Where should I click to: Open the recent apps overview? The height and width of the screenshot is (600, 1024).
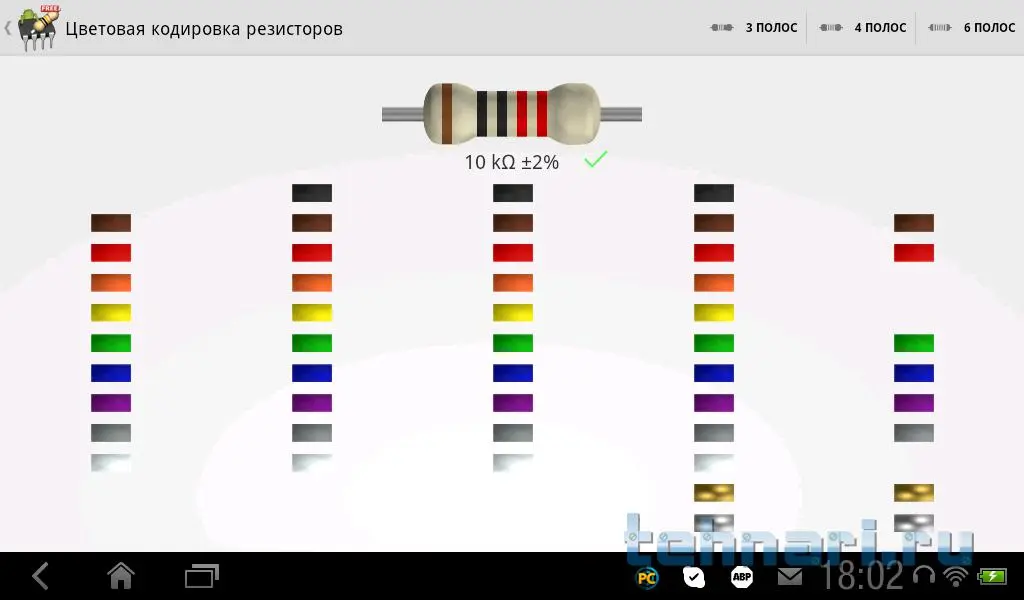[202, 576]
